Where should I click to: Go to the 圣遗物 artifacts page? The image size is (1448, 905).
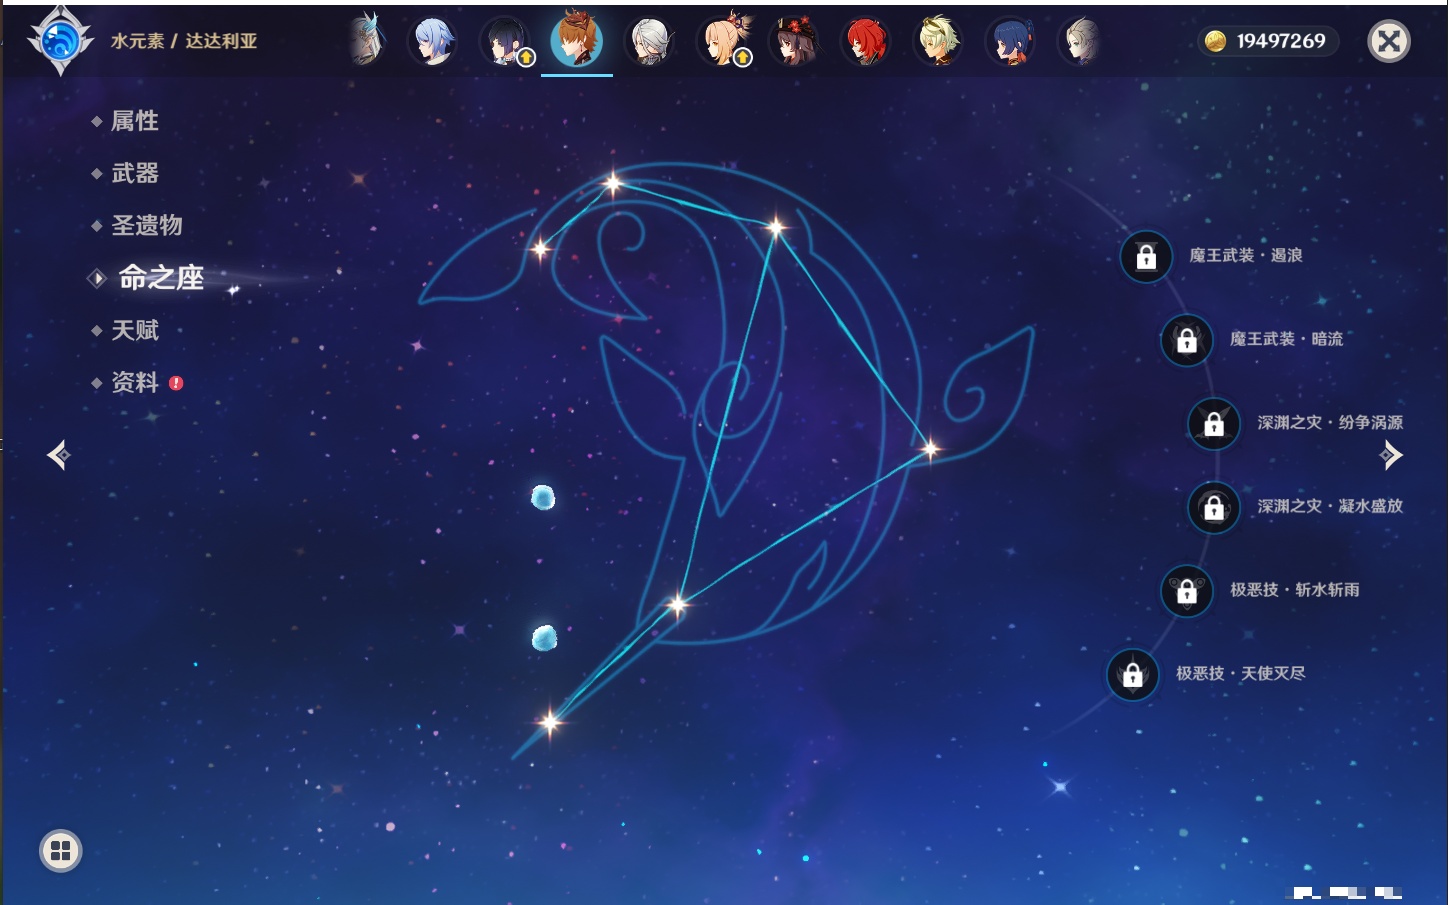tap(146, 225)
